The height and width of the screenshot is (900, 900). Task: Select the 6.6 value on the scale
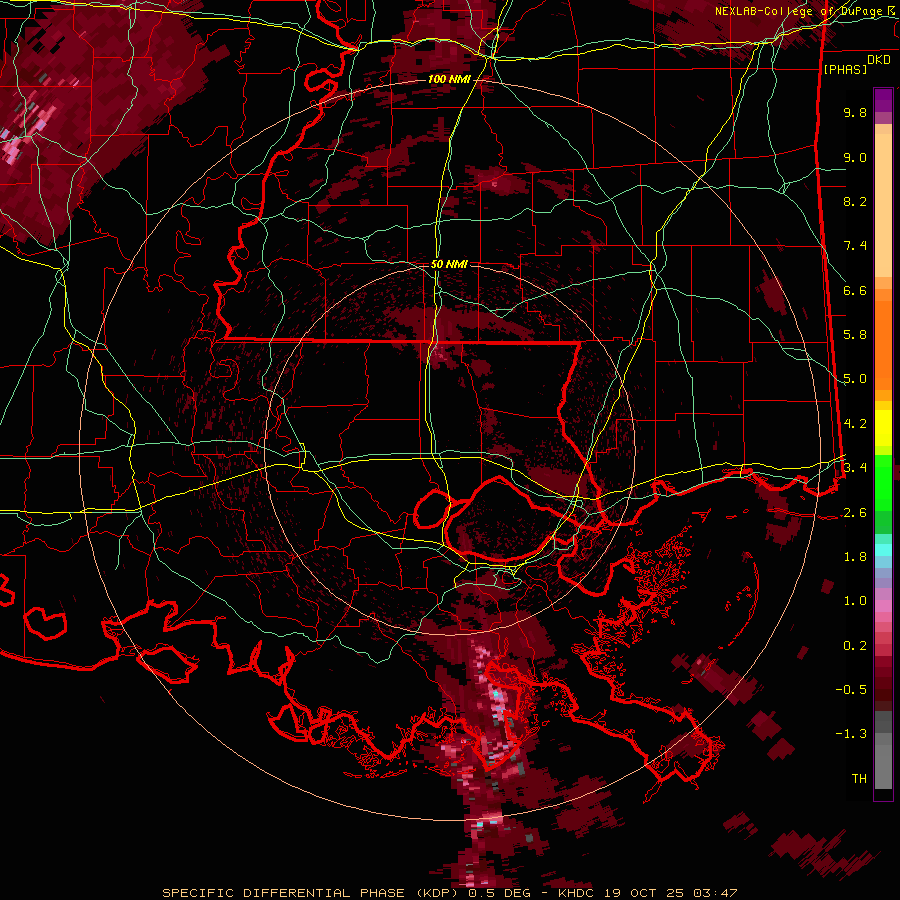855,290
